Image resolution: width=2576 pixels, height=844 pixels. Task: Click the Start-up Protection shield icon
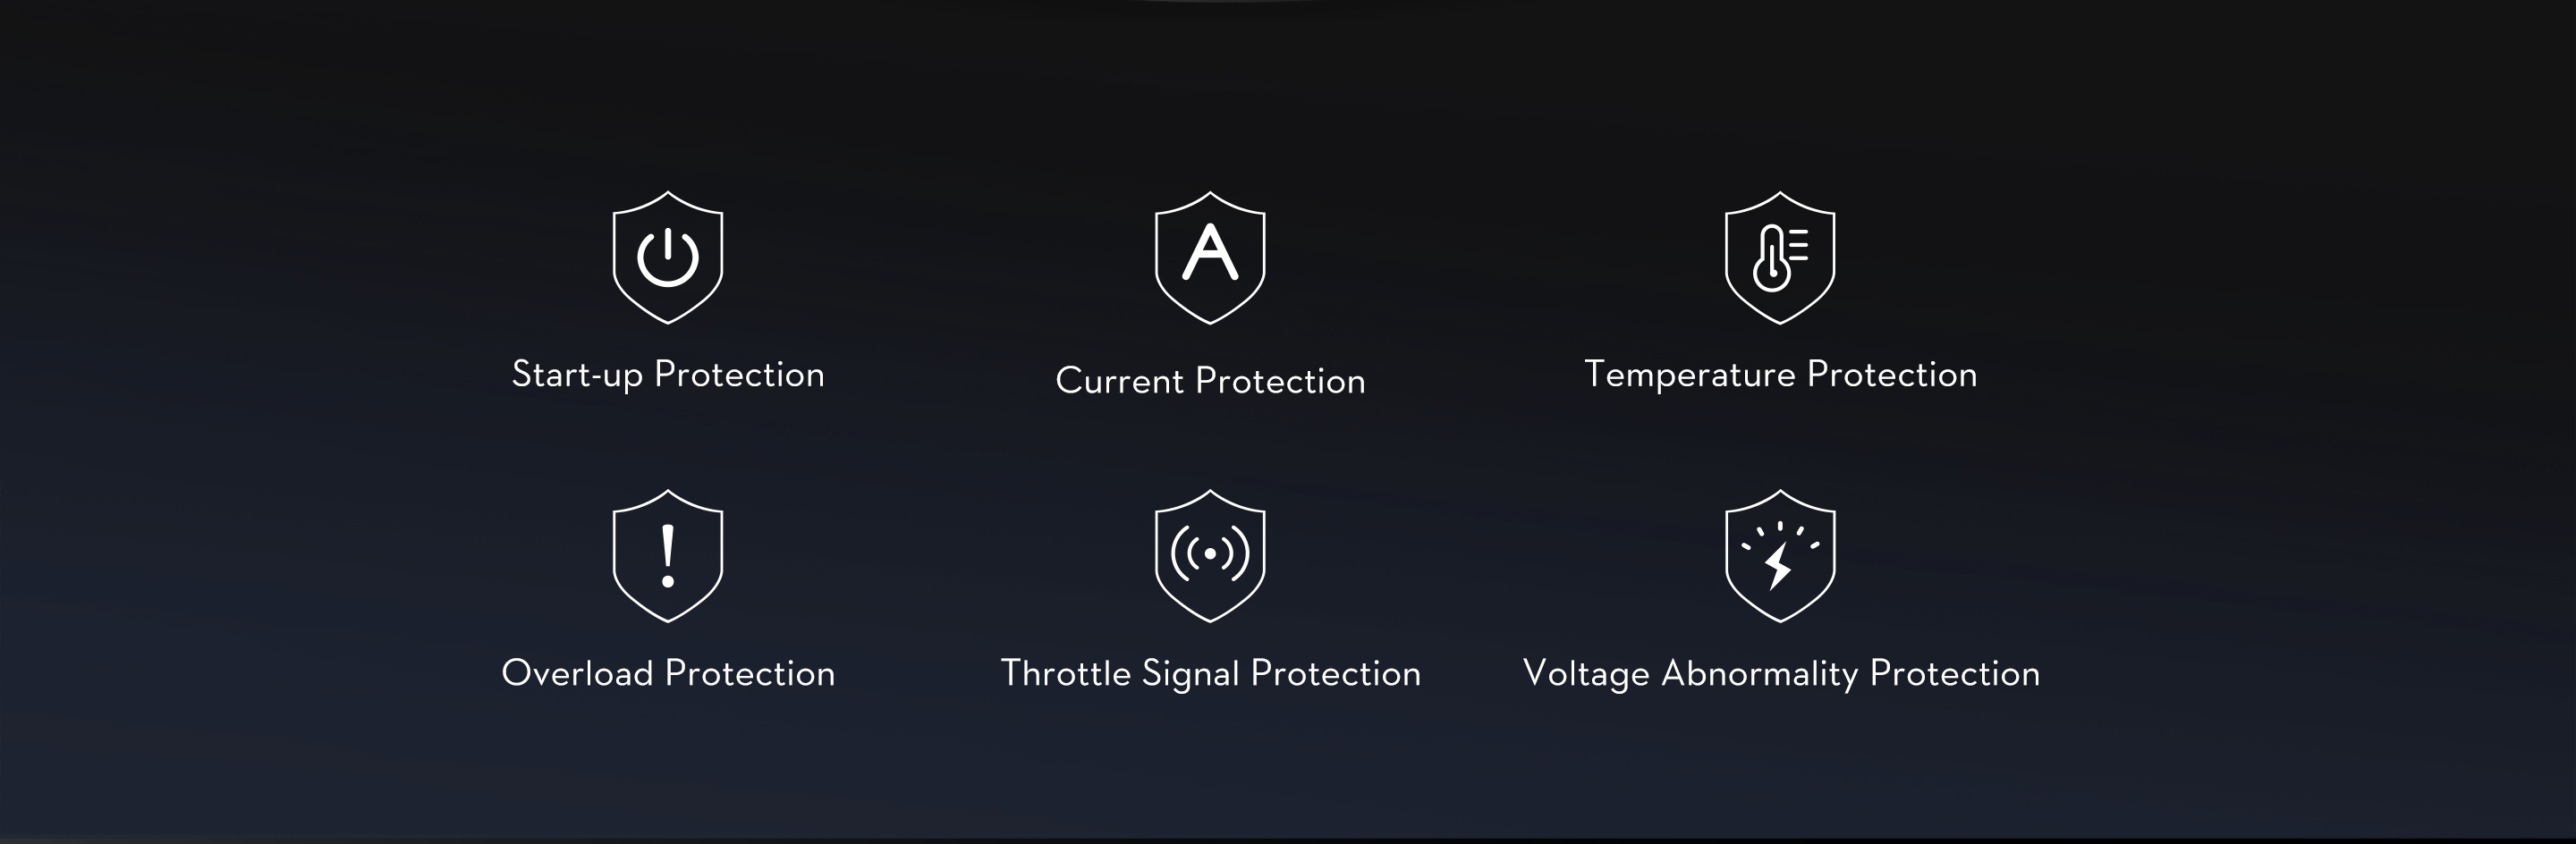coord(668,258)
